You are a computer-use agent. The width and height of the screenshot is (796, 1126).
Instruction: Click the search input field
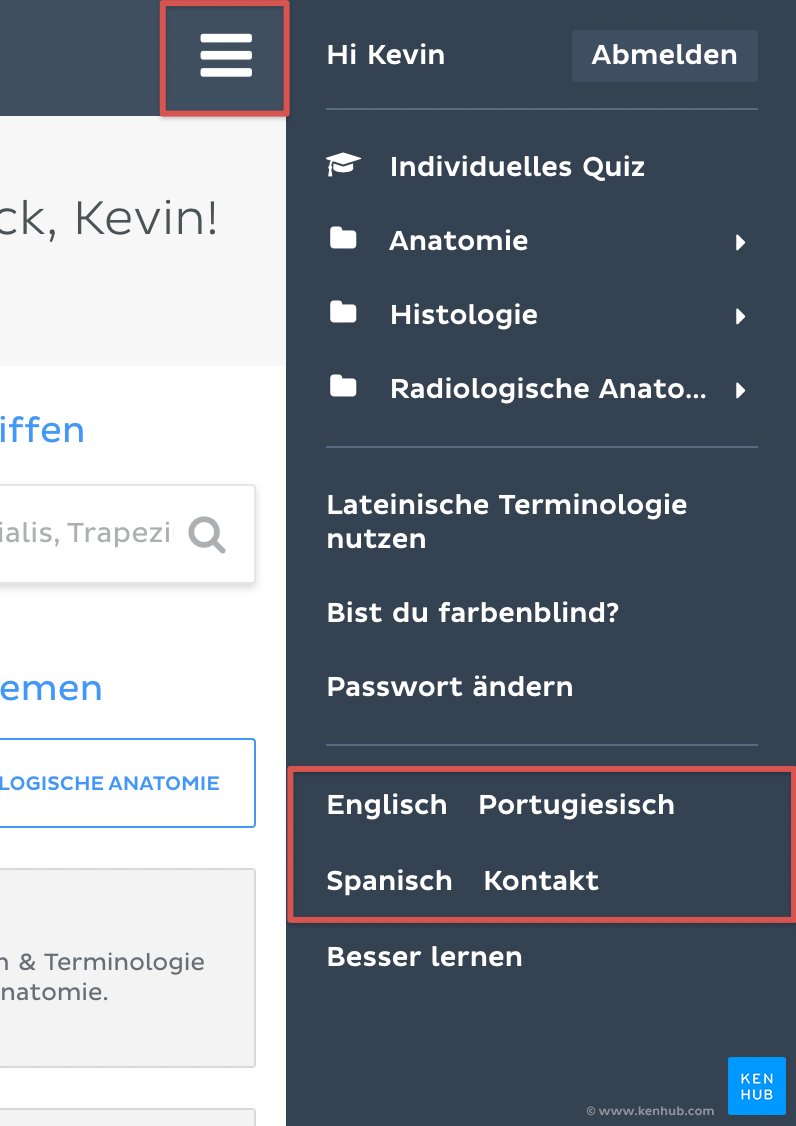[90, 534]
